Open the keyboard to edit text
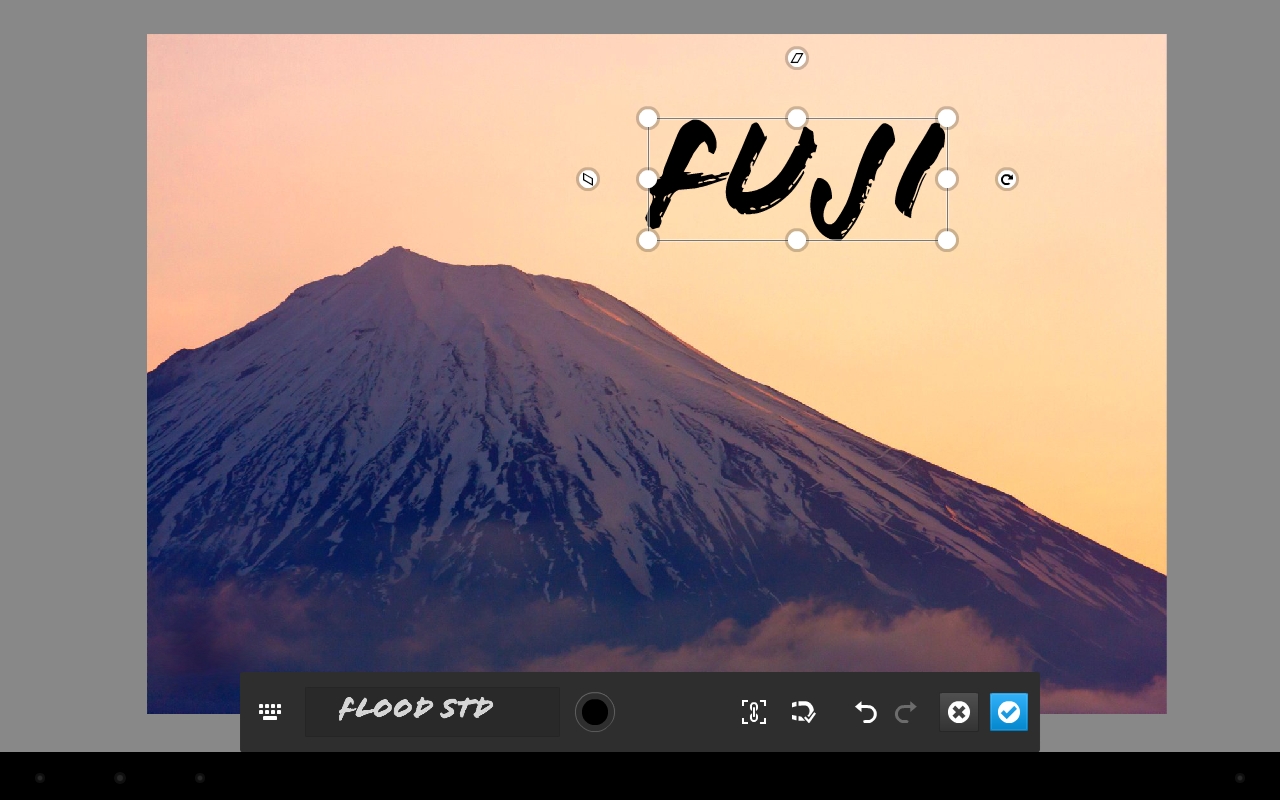The image size is (1280, 800). (x=270, y=712)
